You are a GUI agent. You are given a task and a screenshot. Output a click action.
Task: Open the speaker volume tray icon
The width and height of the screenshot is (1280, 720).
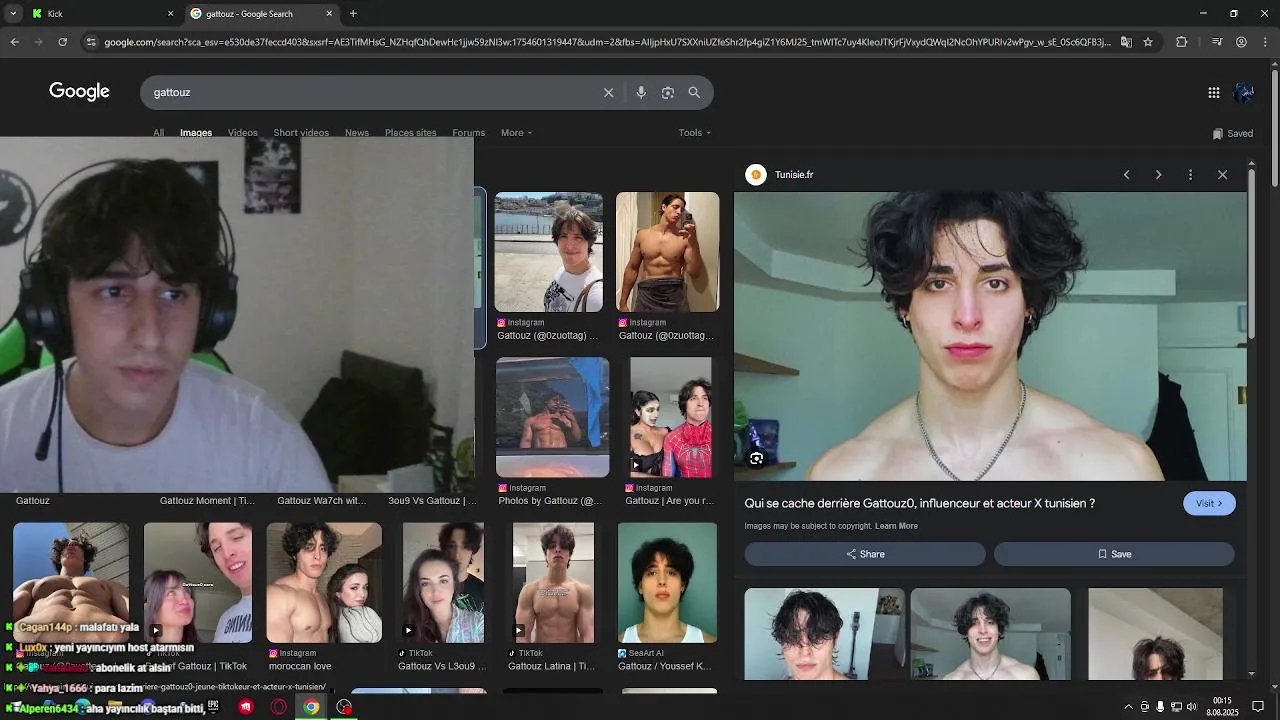click(x=1191, y=707)
